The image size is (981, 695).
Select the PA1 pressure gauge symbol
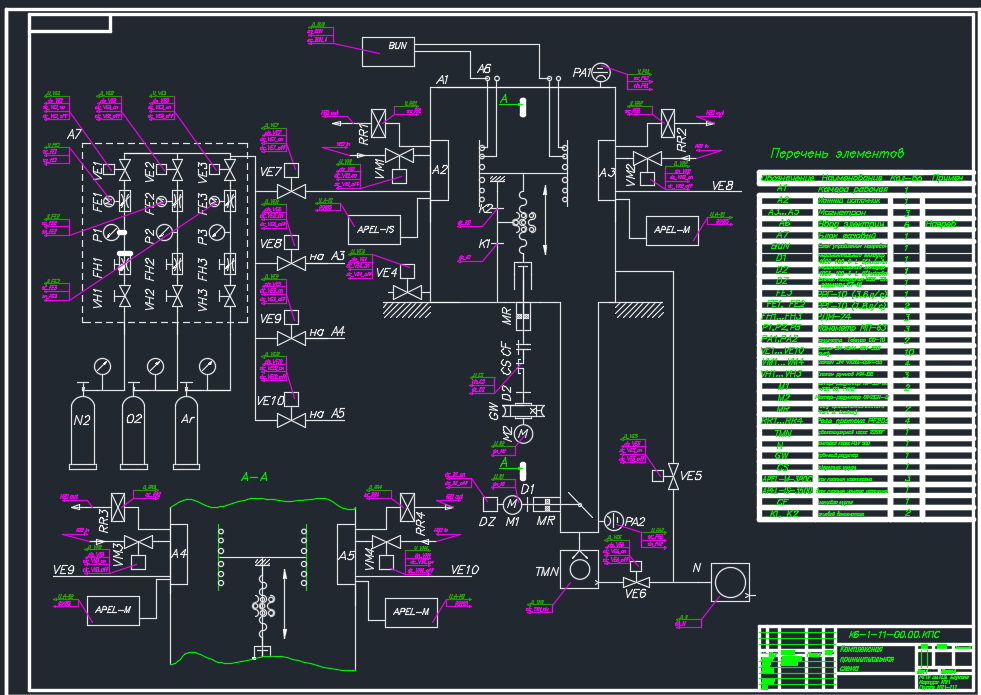coord(601,72)
